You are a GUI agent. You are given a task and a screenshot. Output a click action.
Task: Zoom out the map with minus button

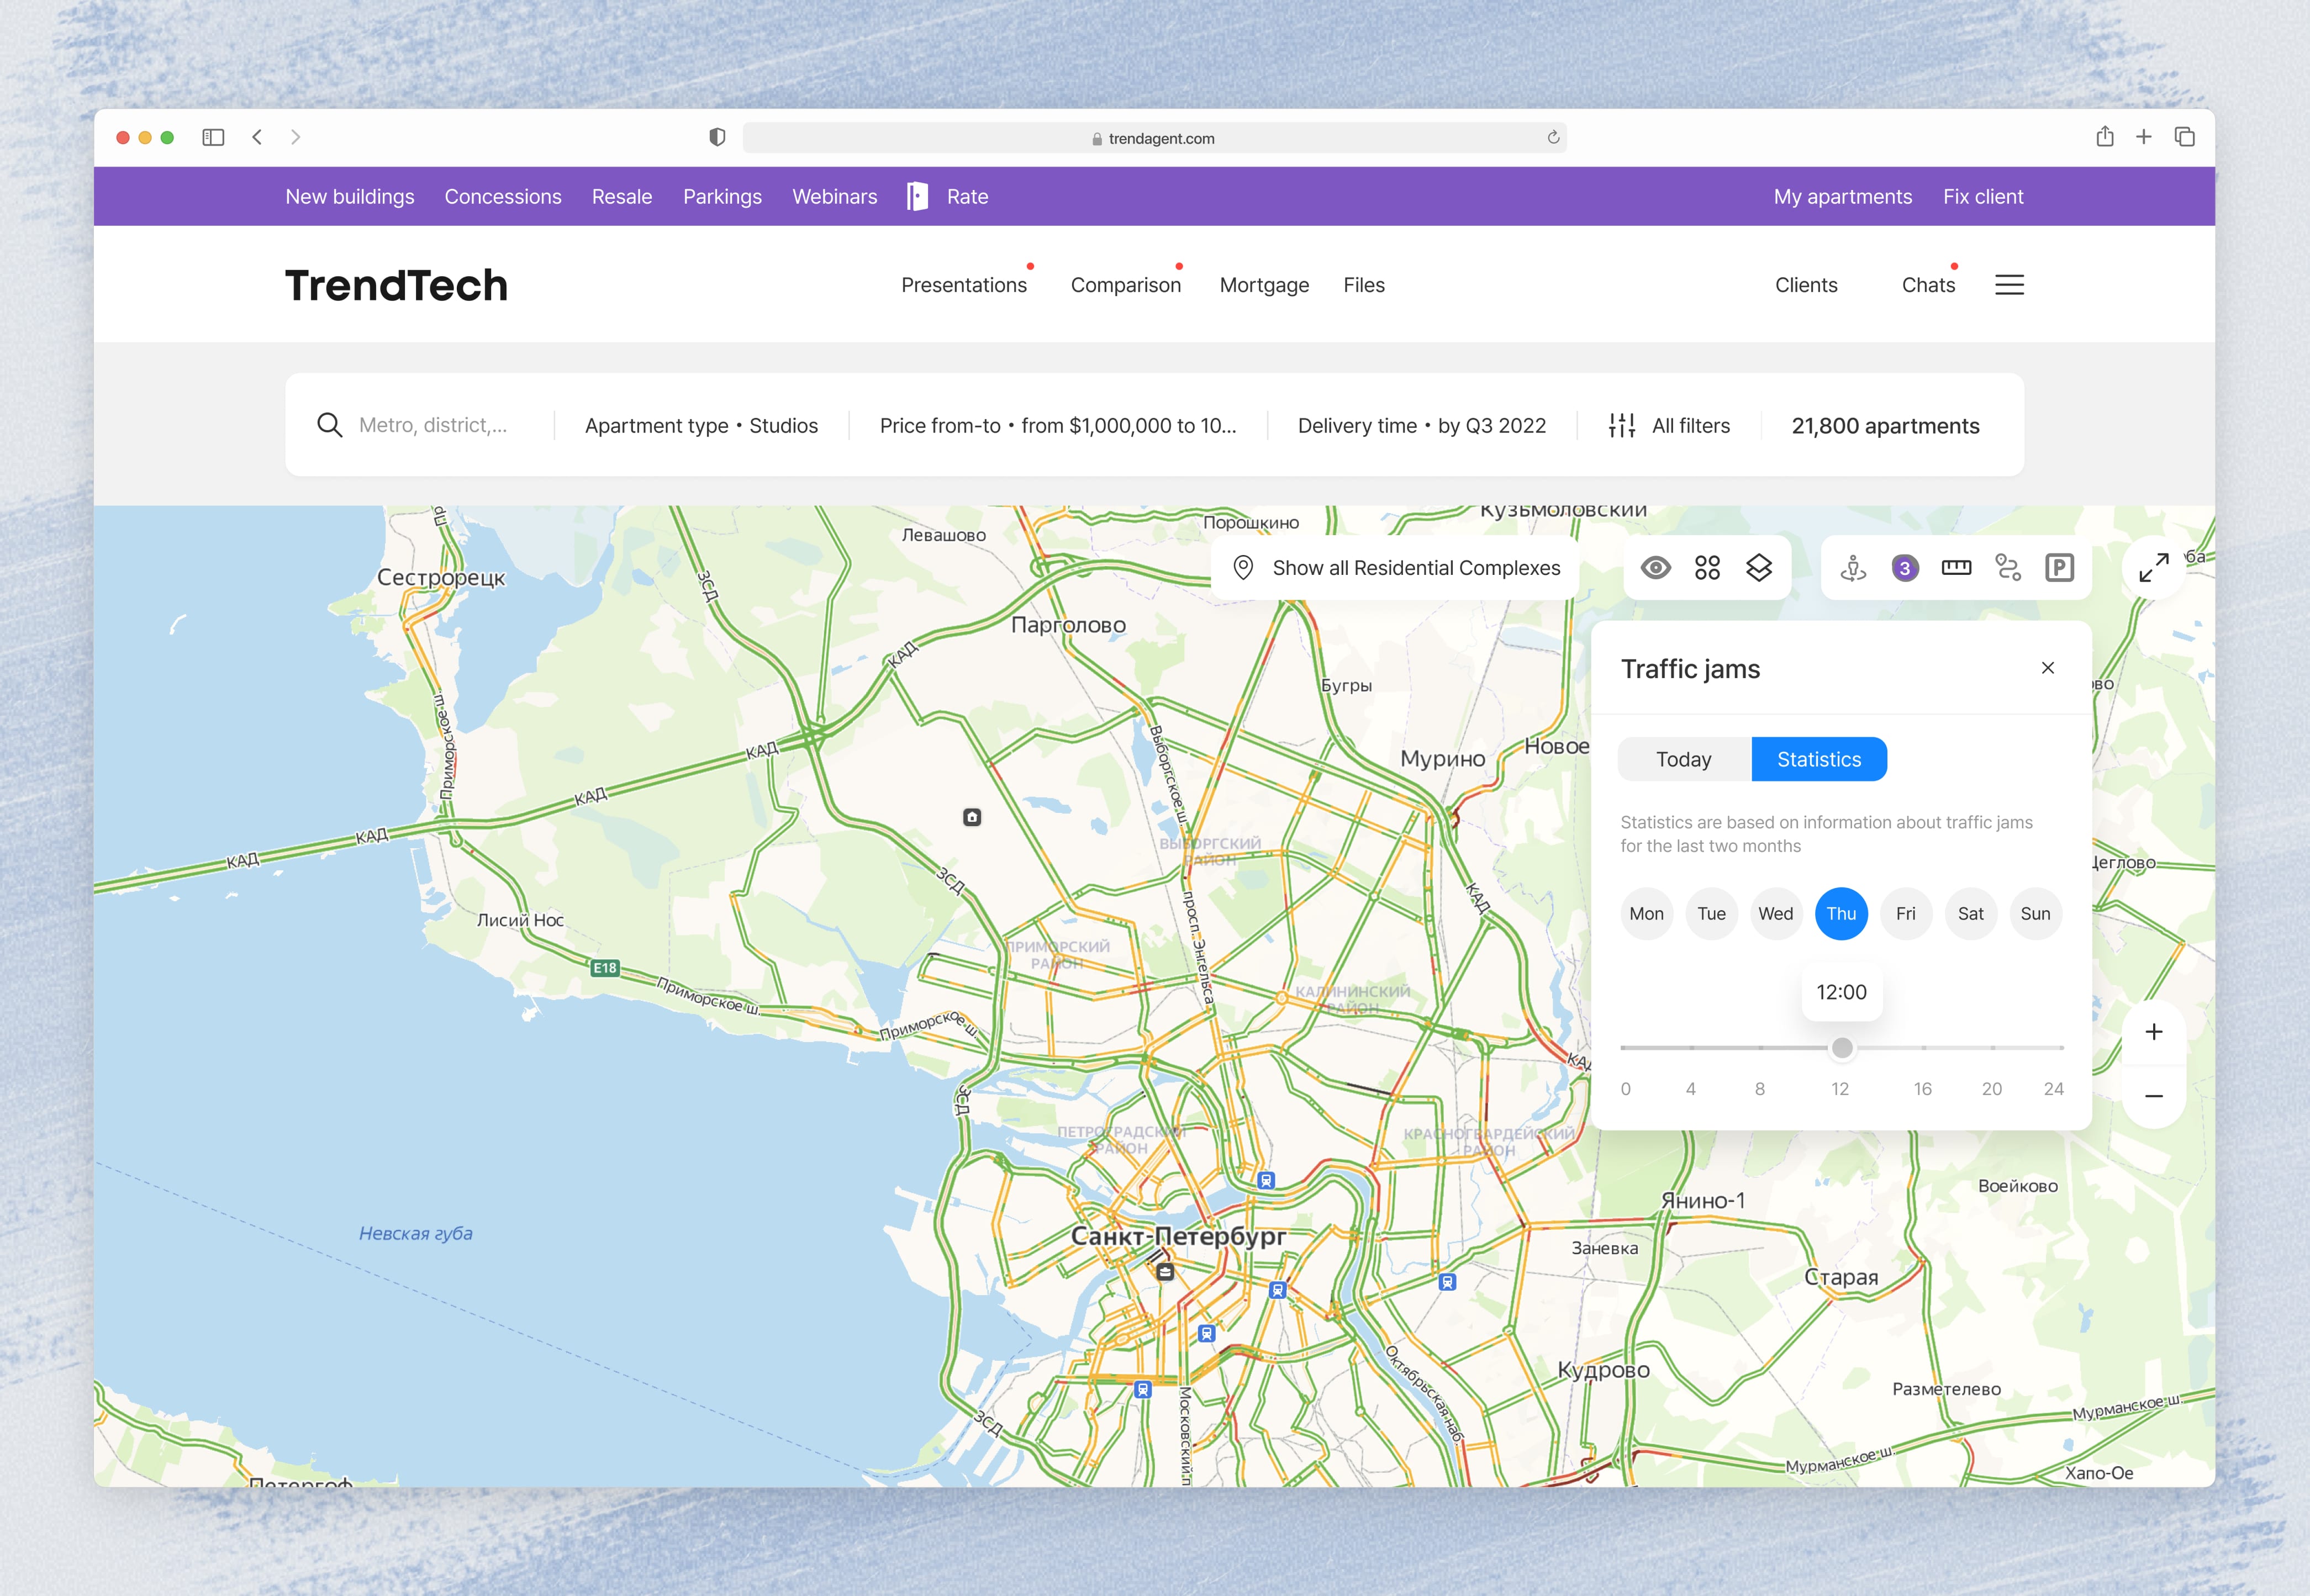point(2153,1096)
